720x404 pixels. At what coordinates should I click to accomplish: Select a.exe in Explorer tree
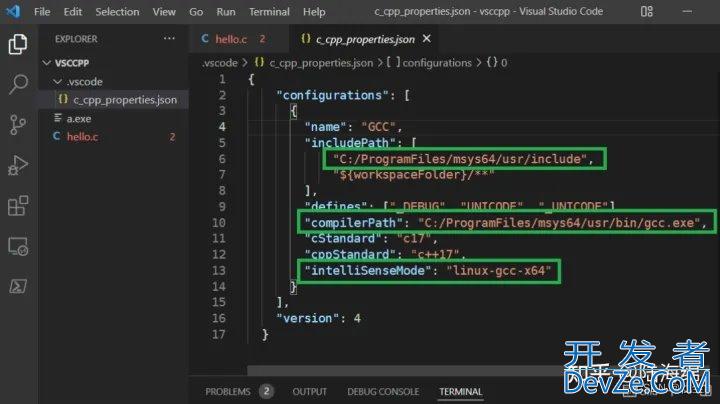113,118
